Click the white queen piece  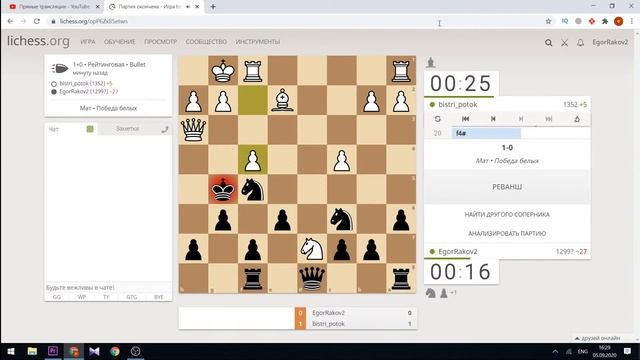click(x=193, y=130)
